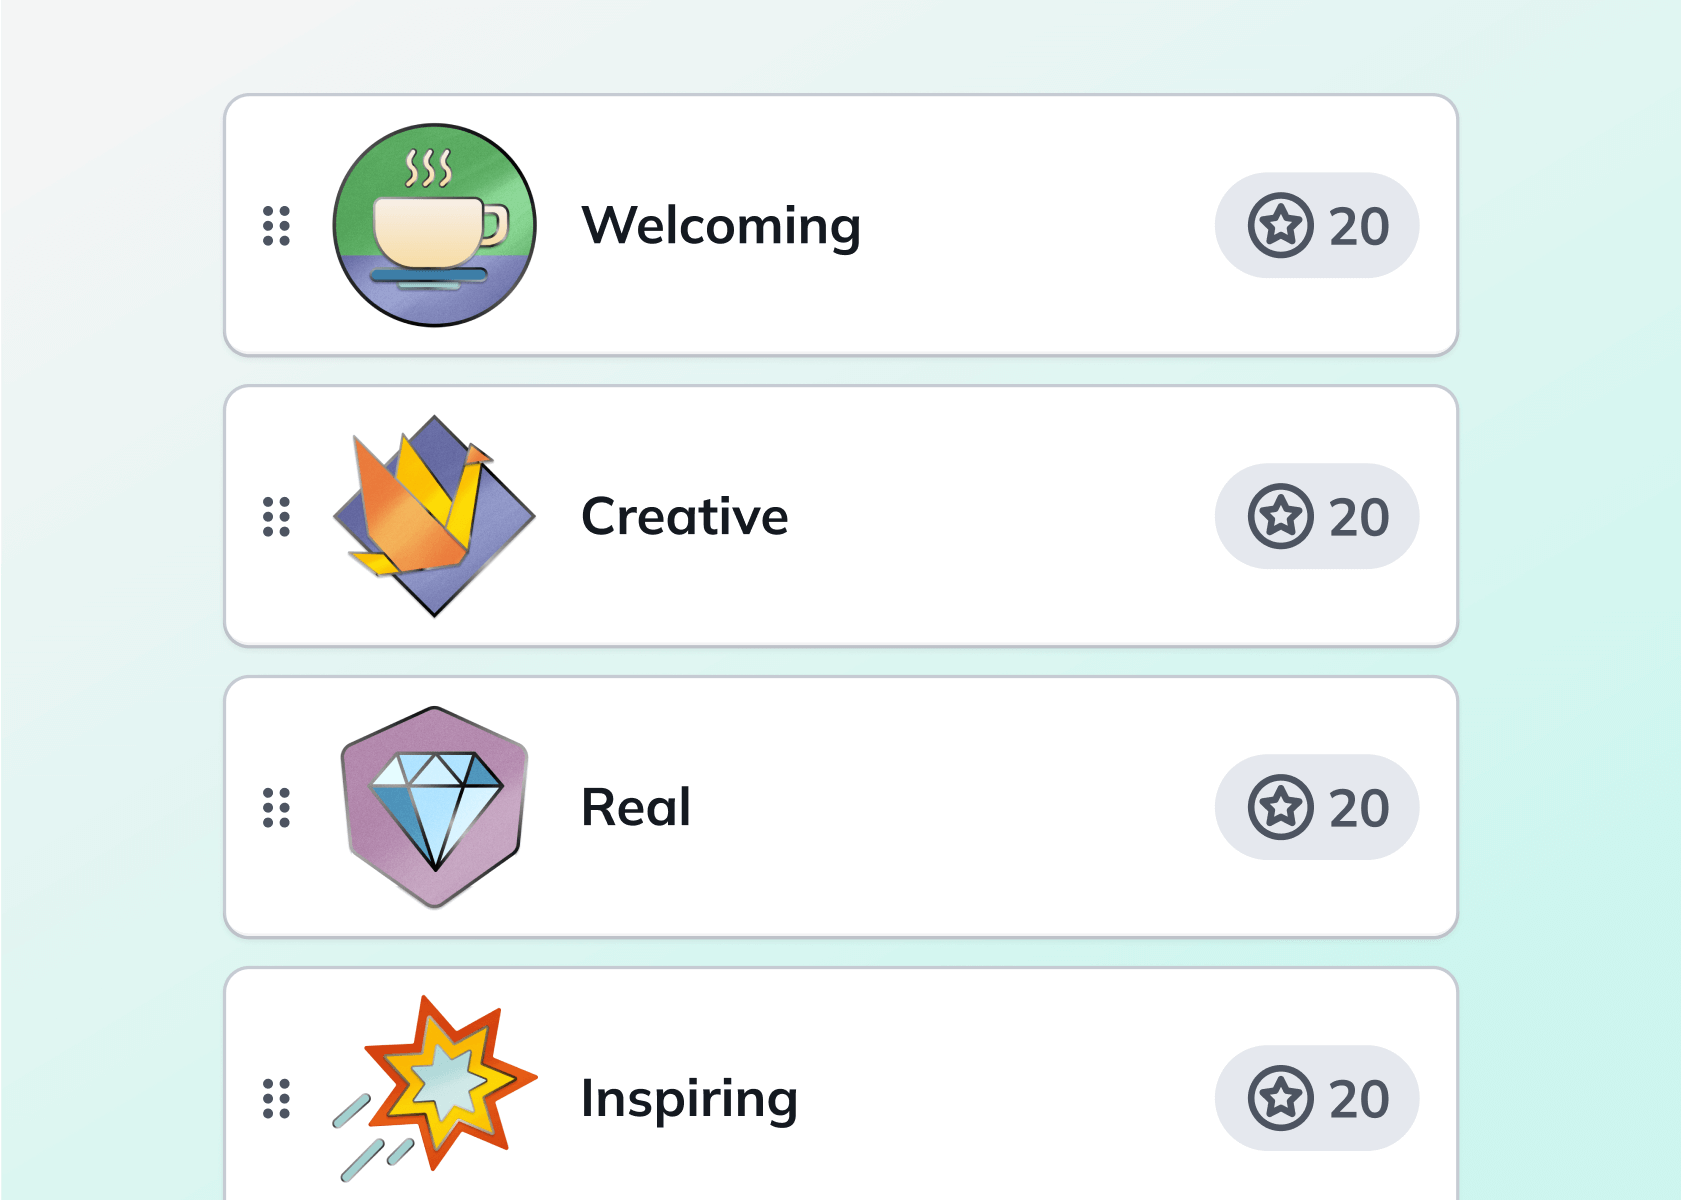Grab the drag handle for Inspiring

click(x=276, y=1098)
